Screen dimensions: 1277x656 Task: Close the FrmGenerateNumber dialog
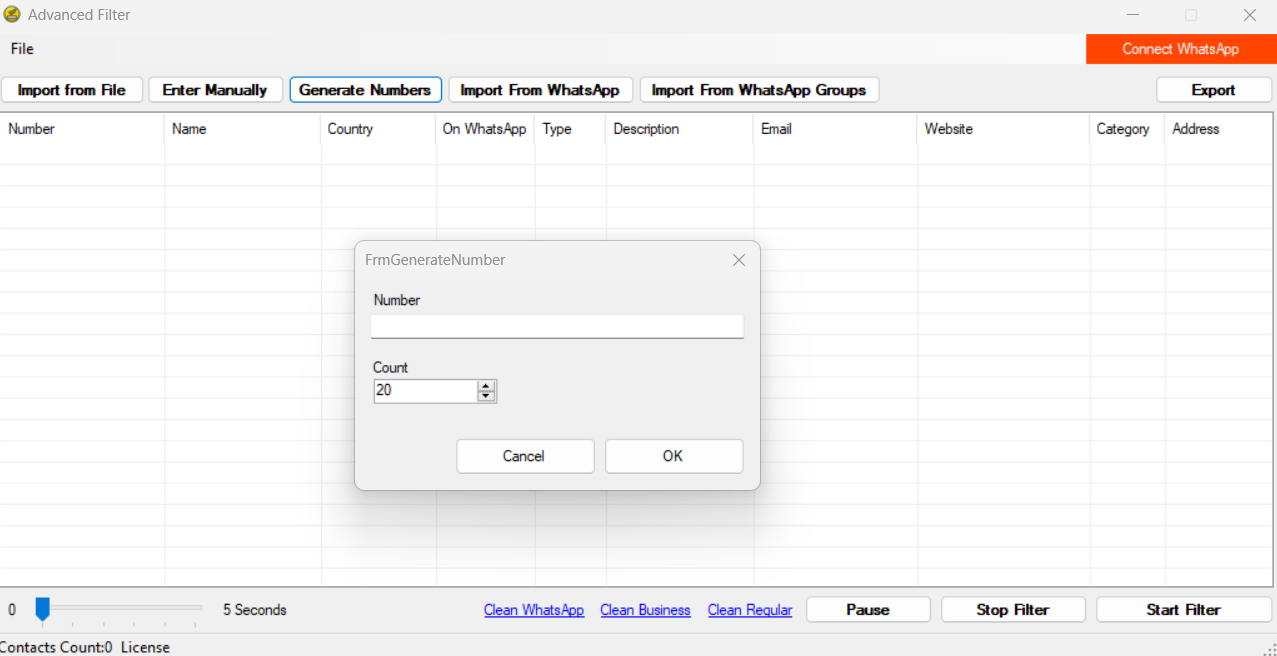pos(739,260)
